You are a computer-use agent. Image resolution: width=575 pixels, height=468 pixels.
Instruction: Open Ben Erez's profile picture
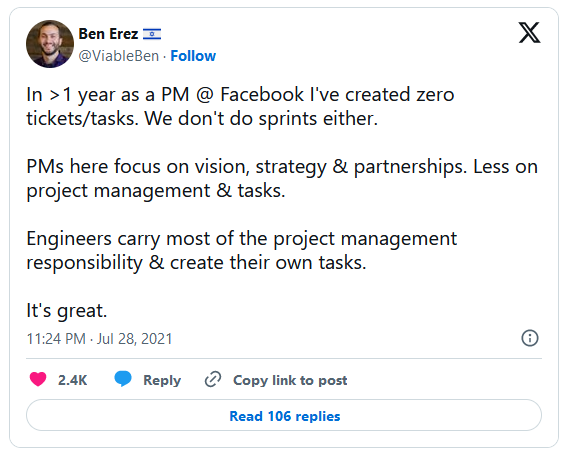pyautogui.click(x=50, y=44)
